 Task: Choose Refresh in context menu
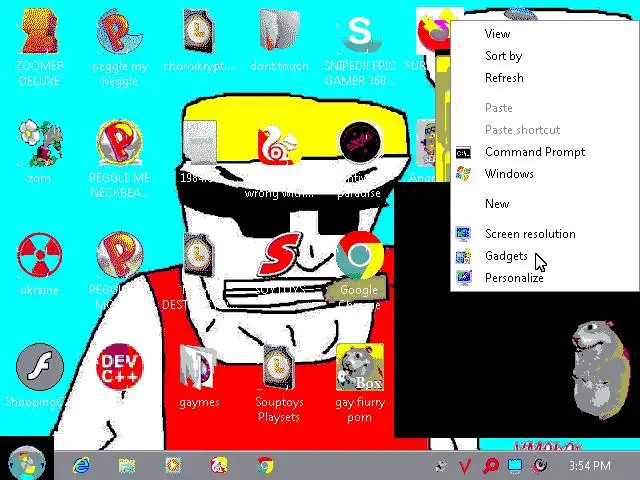[x=544, y=78]
